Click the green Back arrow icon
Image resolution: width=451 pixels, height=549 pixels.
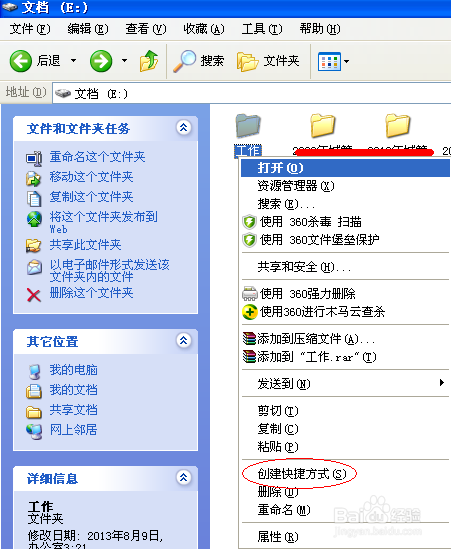[21, 61]
